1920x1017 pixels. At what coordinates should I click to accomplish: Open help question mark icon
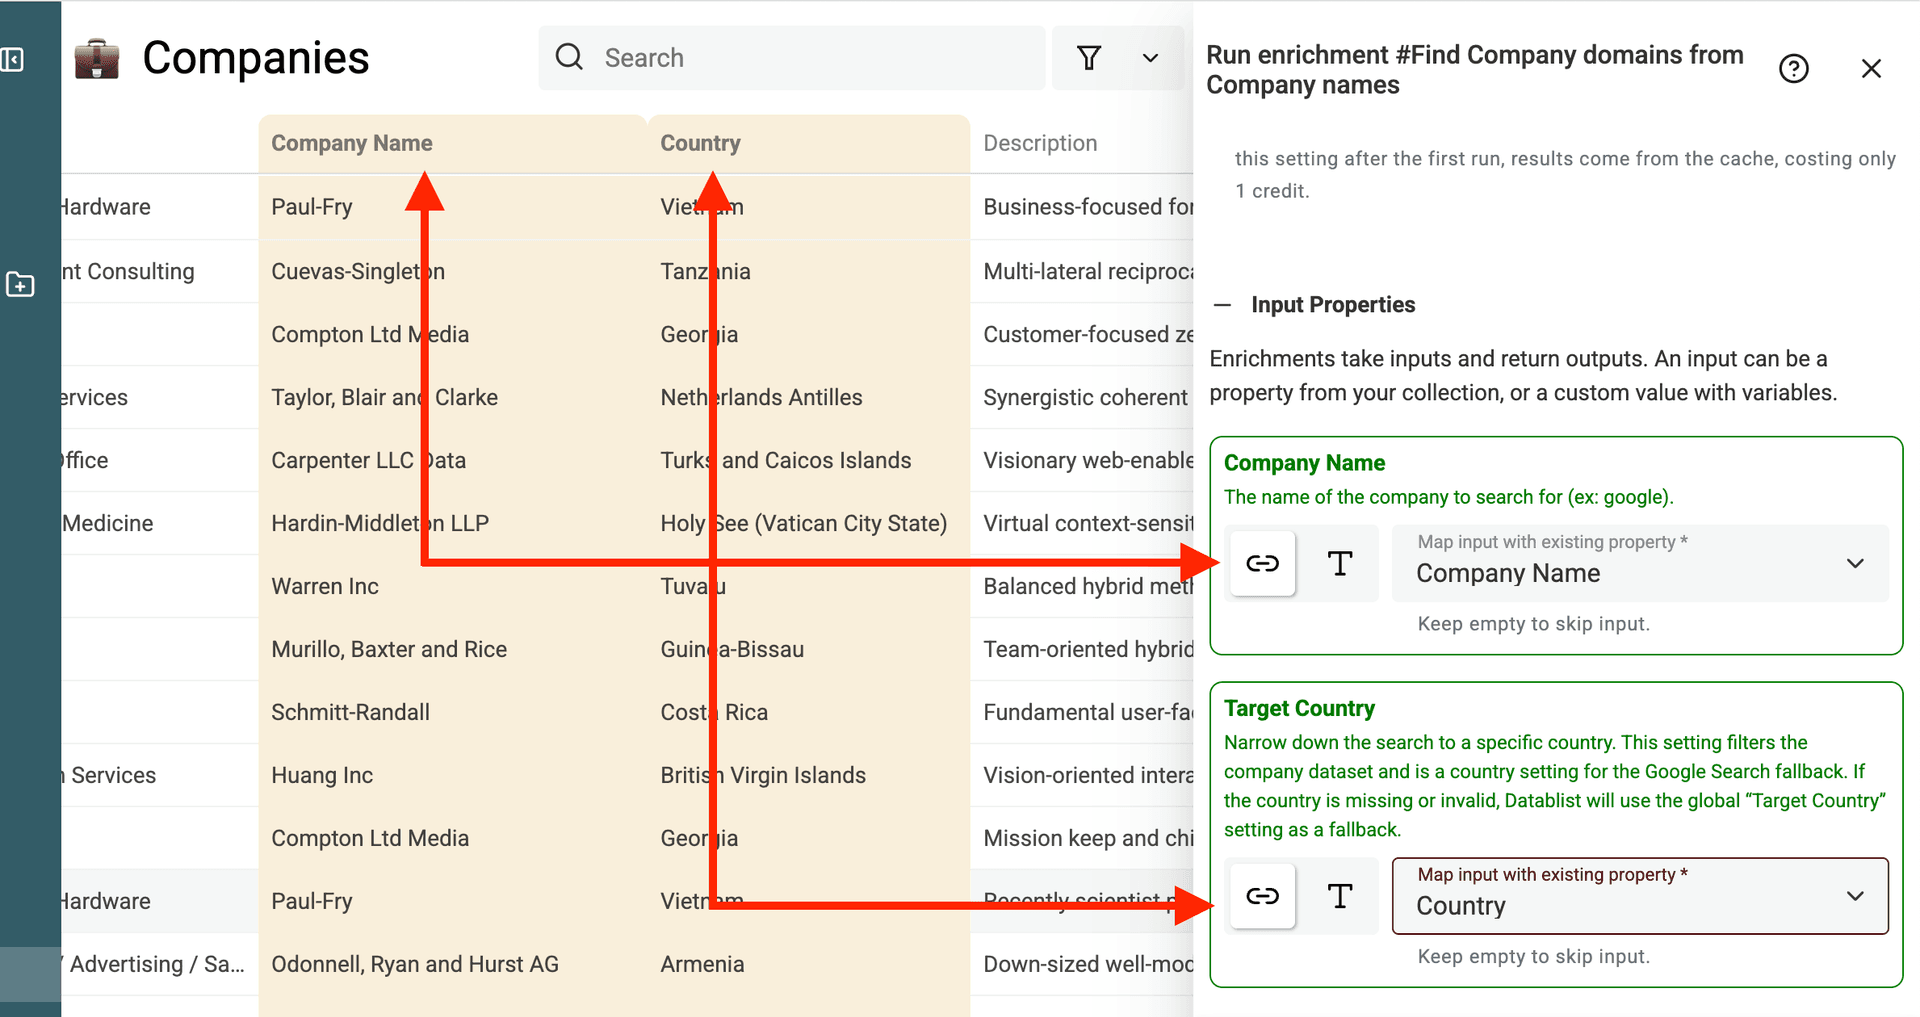[x=1793, y=69]
